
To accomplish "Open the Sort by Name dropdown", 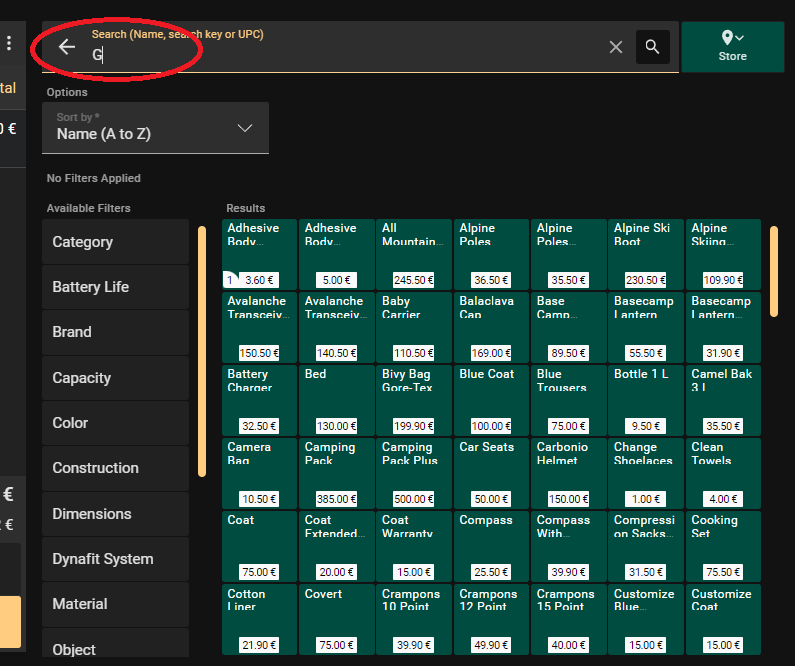I will [155, 128].
